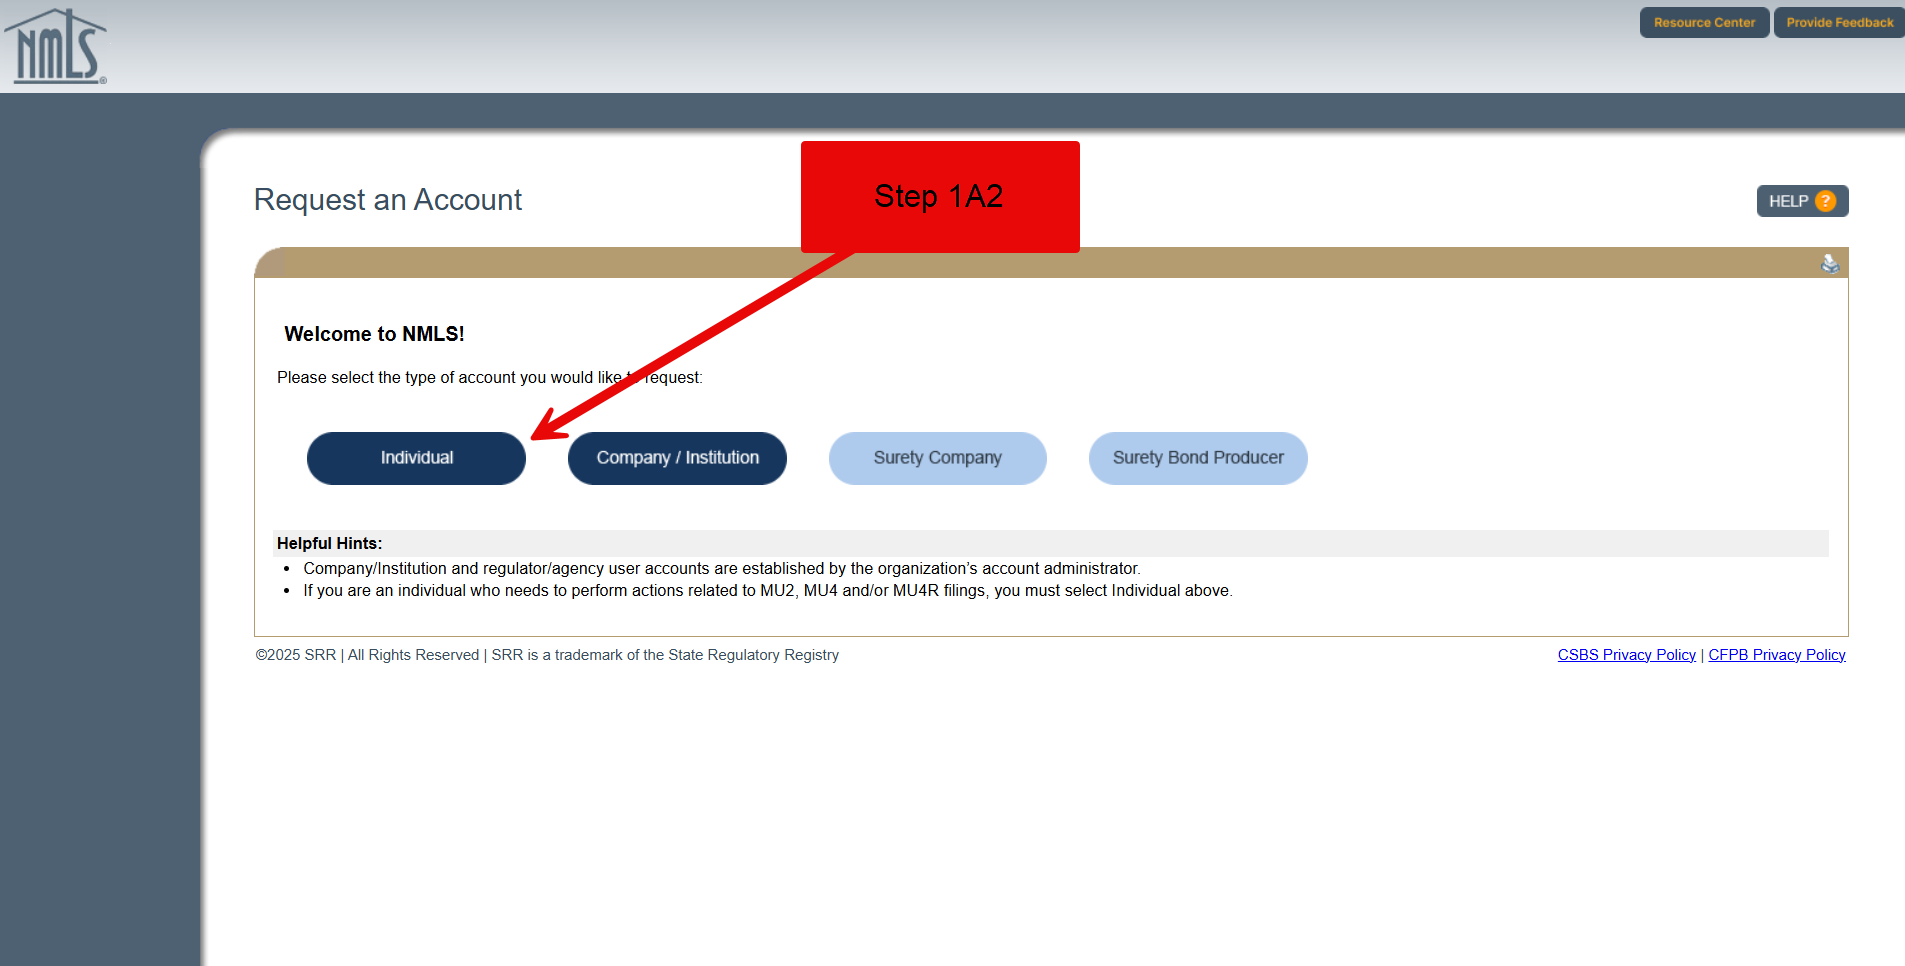Click the Request an Account page heading
Screen dimensions: 1905x966
click(388, 200)
